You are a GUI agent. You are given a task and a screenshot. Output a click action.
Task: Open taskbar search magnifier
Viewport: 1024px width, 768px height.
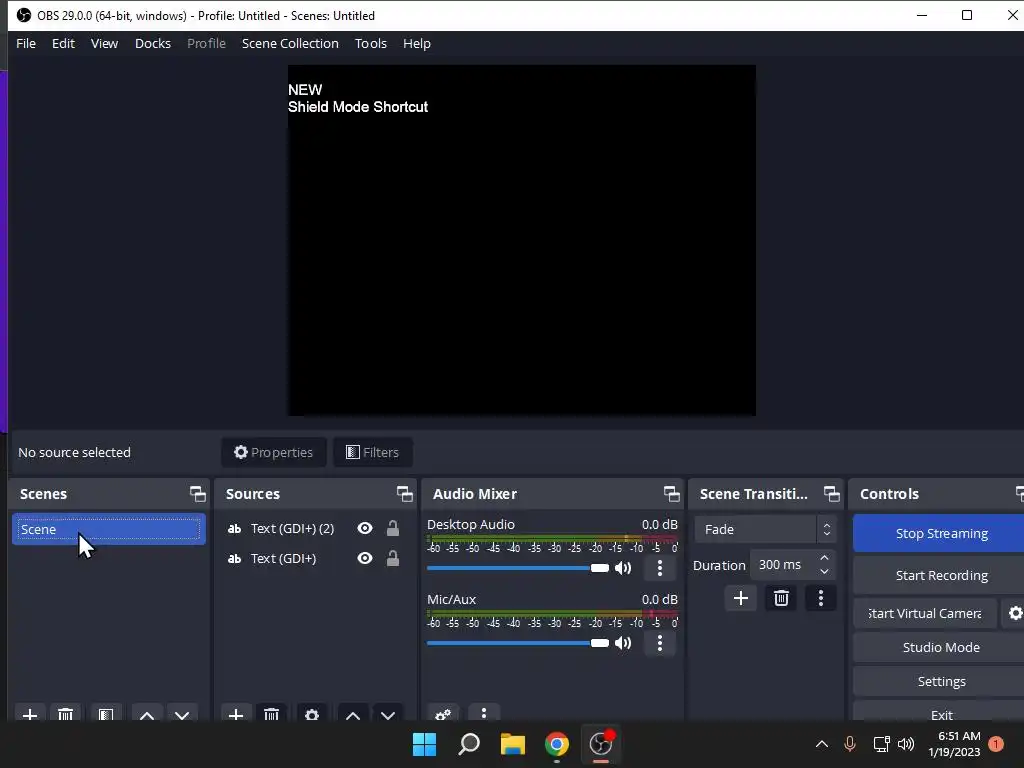coord(469,744)
